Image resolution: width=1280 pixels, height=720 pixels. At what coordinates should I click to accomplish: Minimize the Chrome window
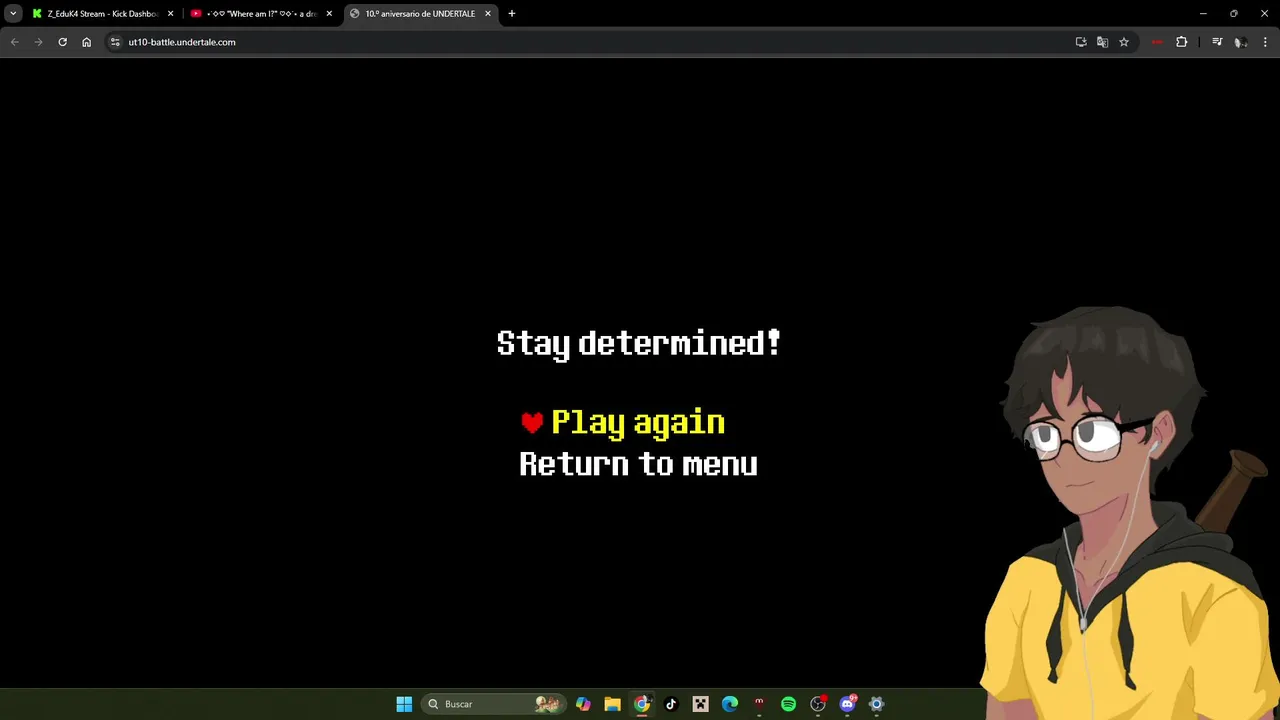pyautogui.click(x=1203, y=14)
